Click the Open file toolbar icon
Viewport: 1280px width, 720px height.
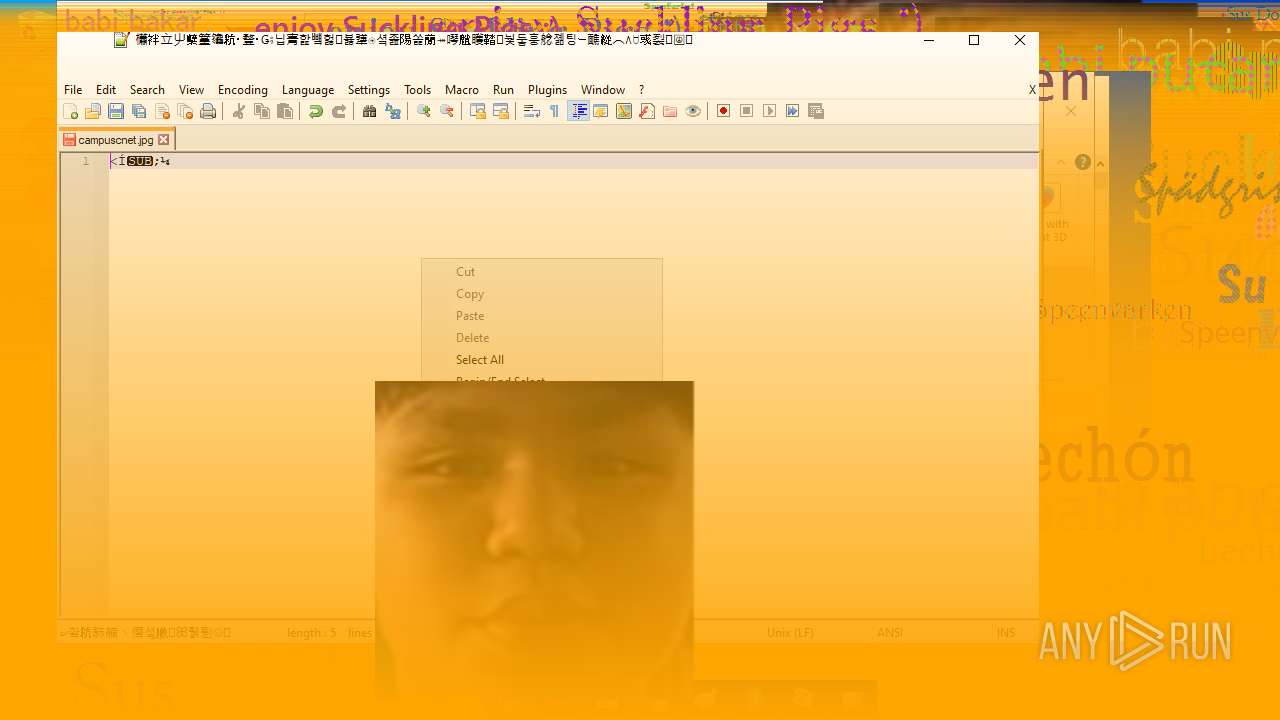point(93,111)
